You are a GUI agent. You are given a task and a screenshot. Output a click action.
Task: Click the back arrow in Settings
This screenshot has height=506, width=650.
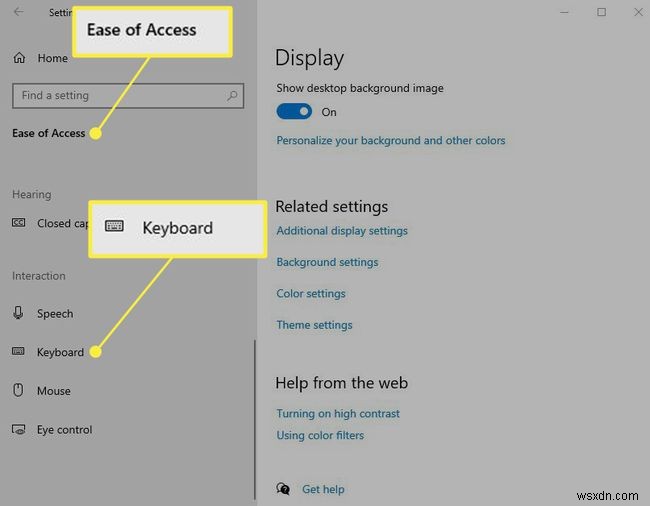(19, 12)
